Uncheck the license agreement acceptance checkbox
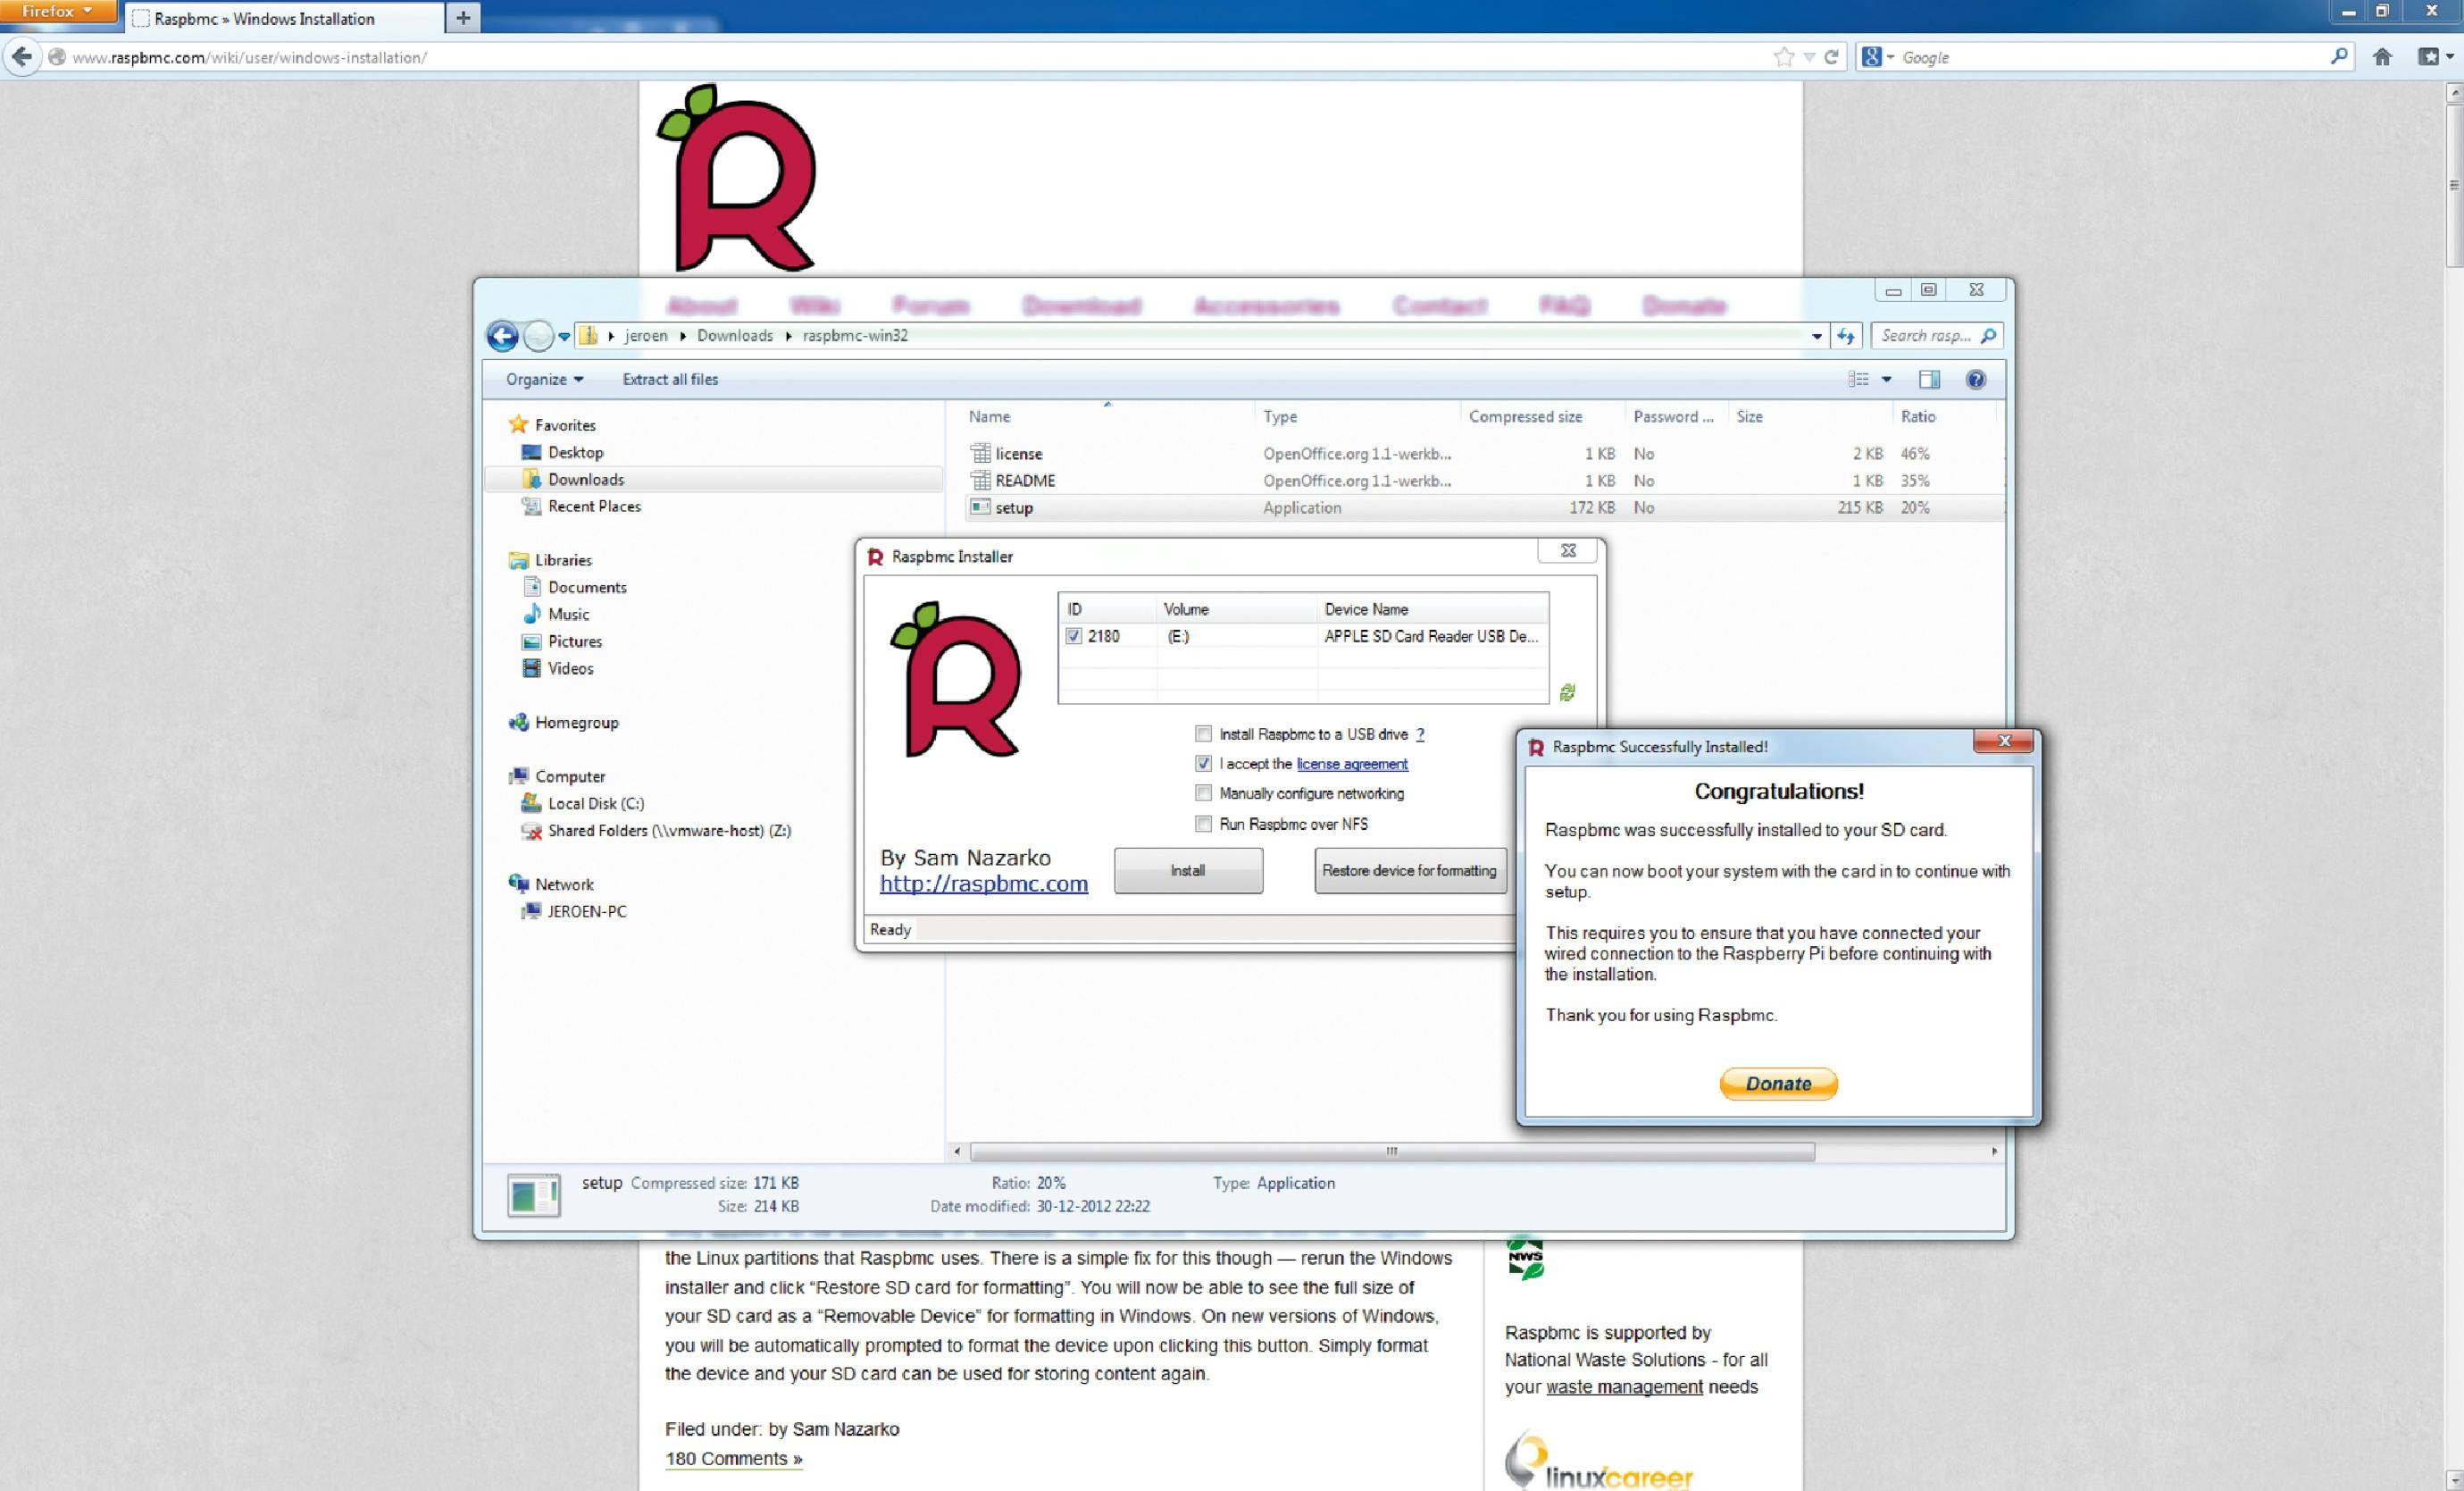The image size is (2464, 1491). point(1203,764)
